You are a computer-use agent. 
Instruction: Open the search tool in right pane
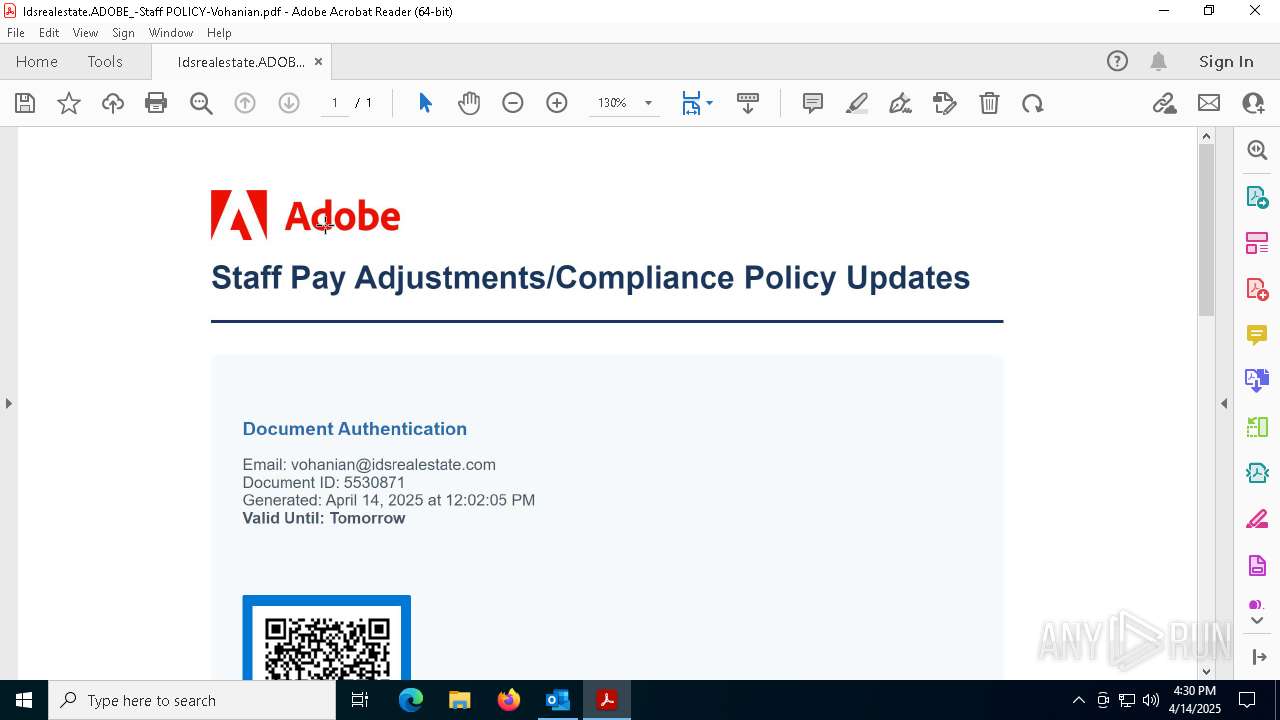(1257, 150)
